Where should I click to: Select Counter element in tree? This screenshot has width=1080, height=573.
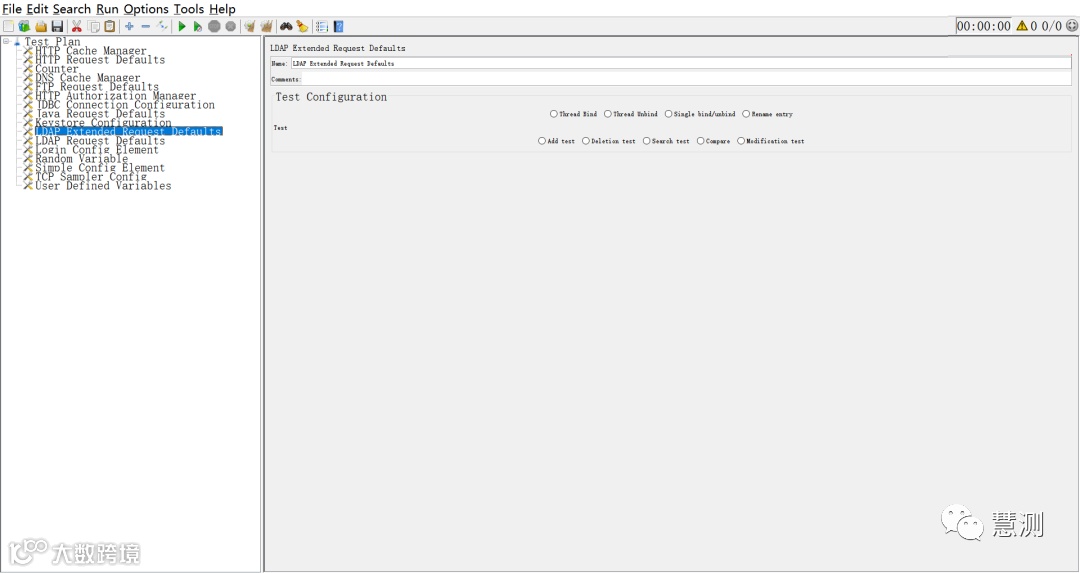point(56,69)
